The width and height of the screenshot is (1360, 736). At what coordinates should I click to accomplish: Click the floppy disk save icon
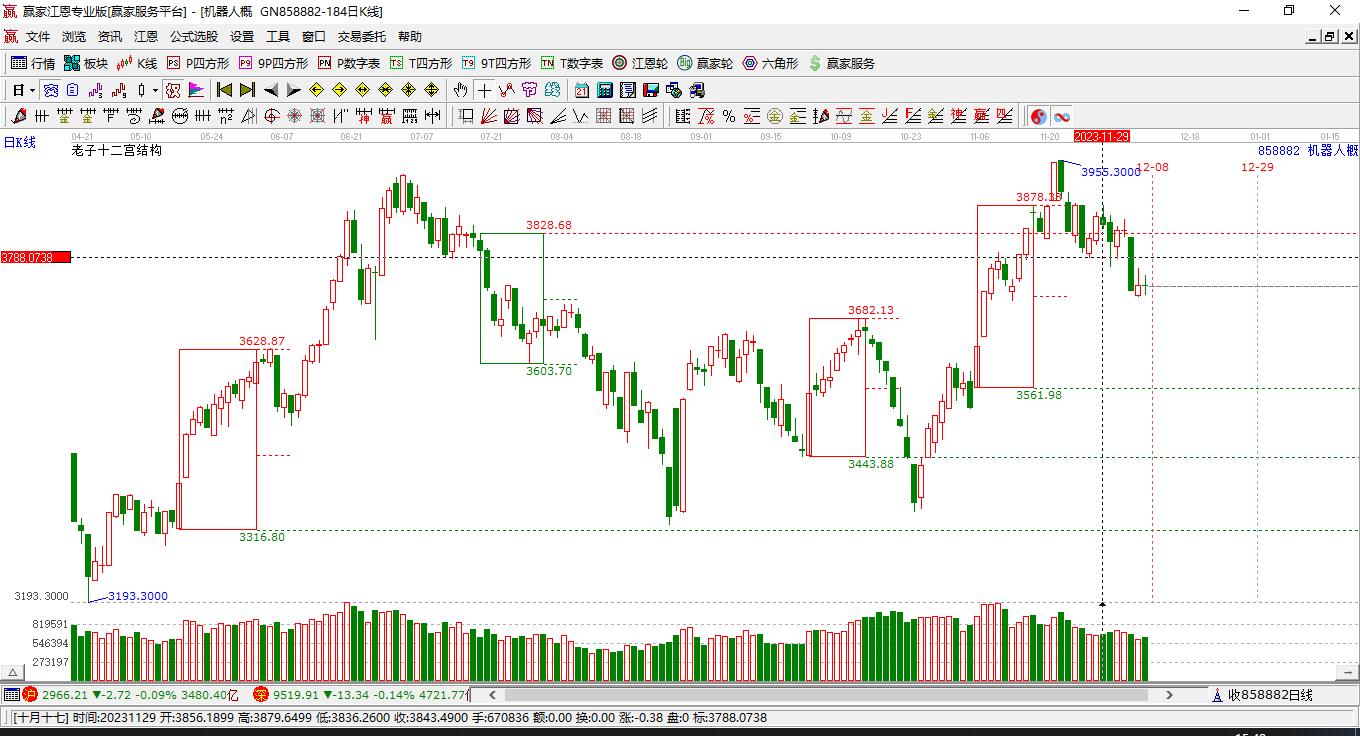pos(651,90)
